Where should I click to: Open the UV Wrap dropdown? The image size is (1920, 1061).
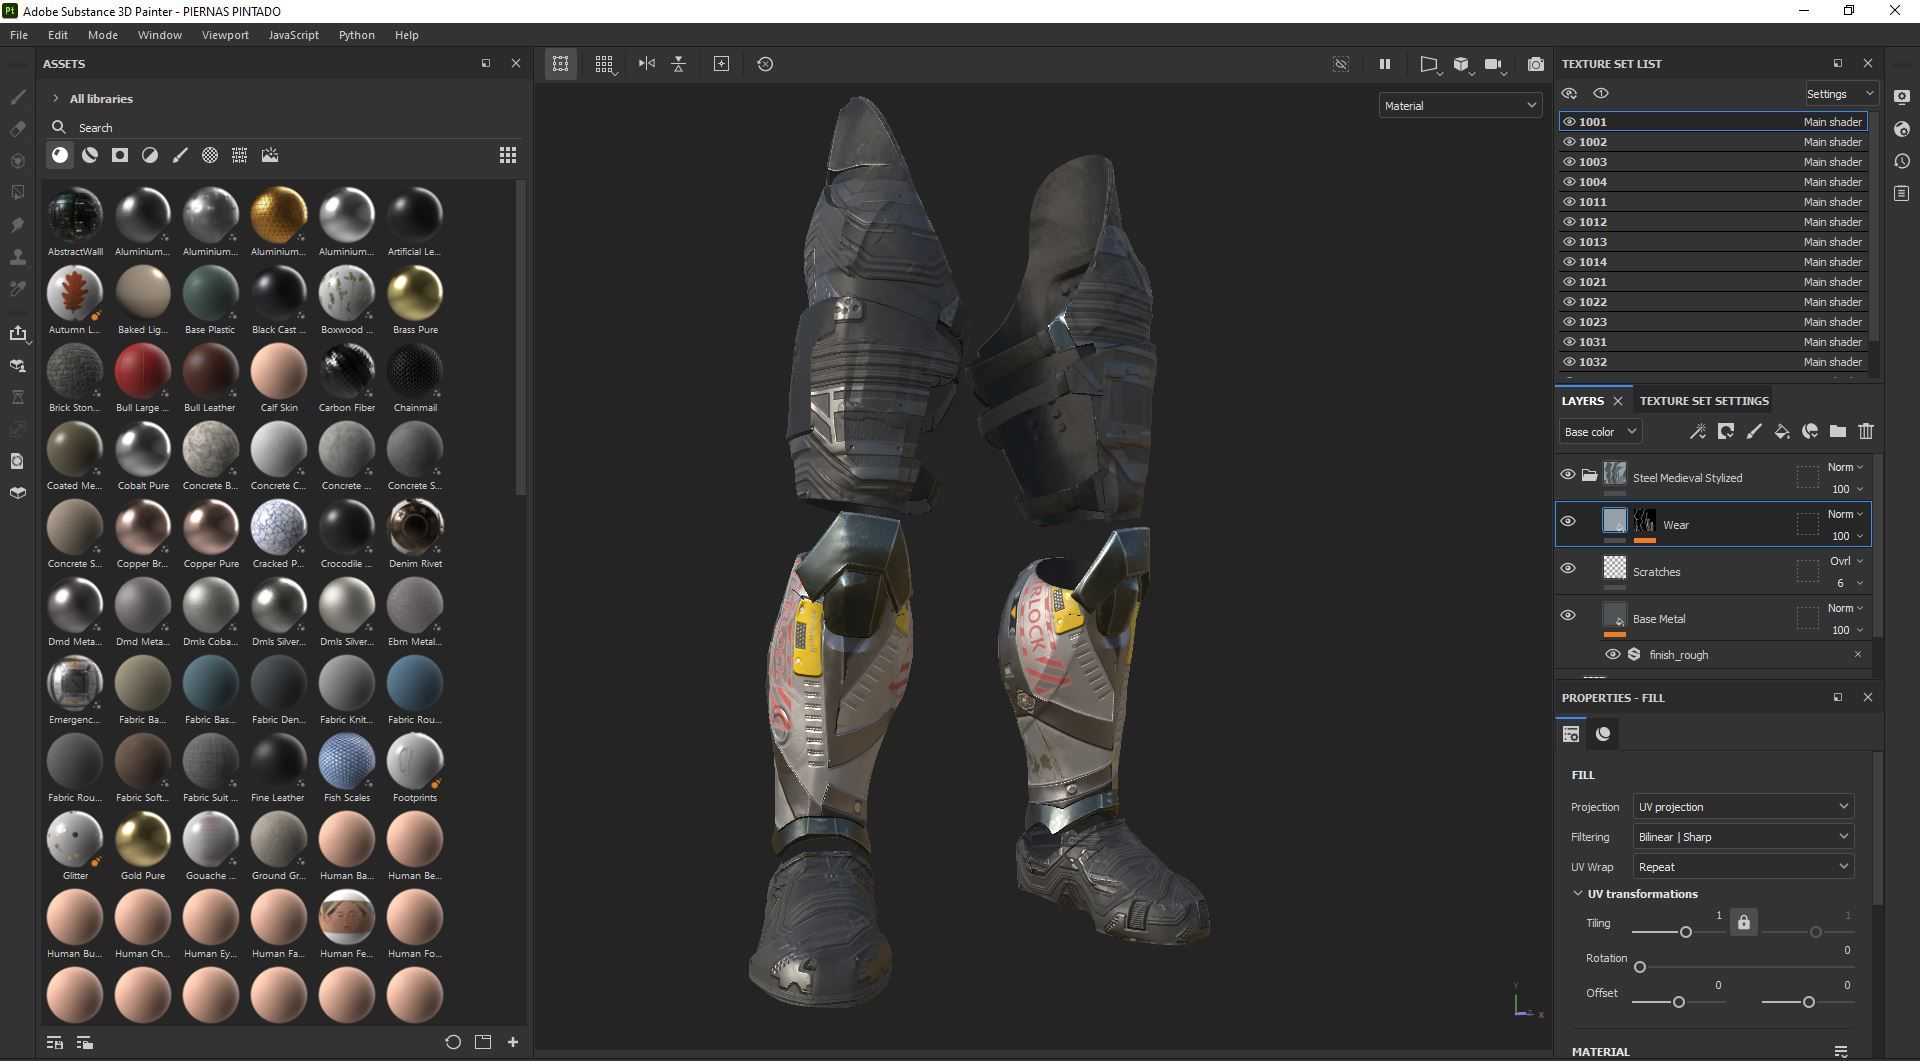[x=1743, y=867]
